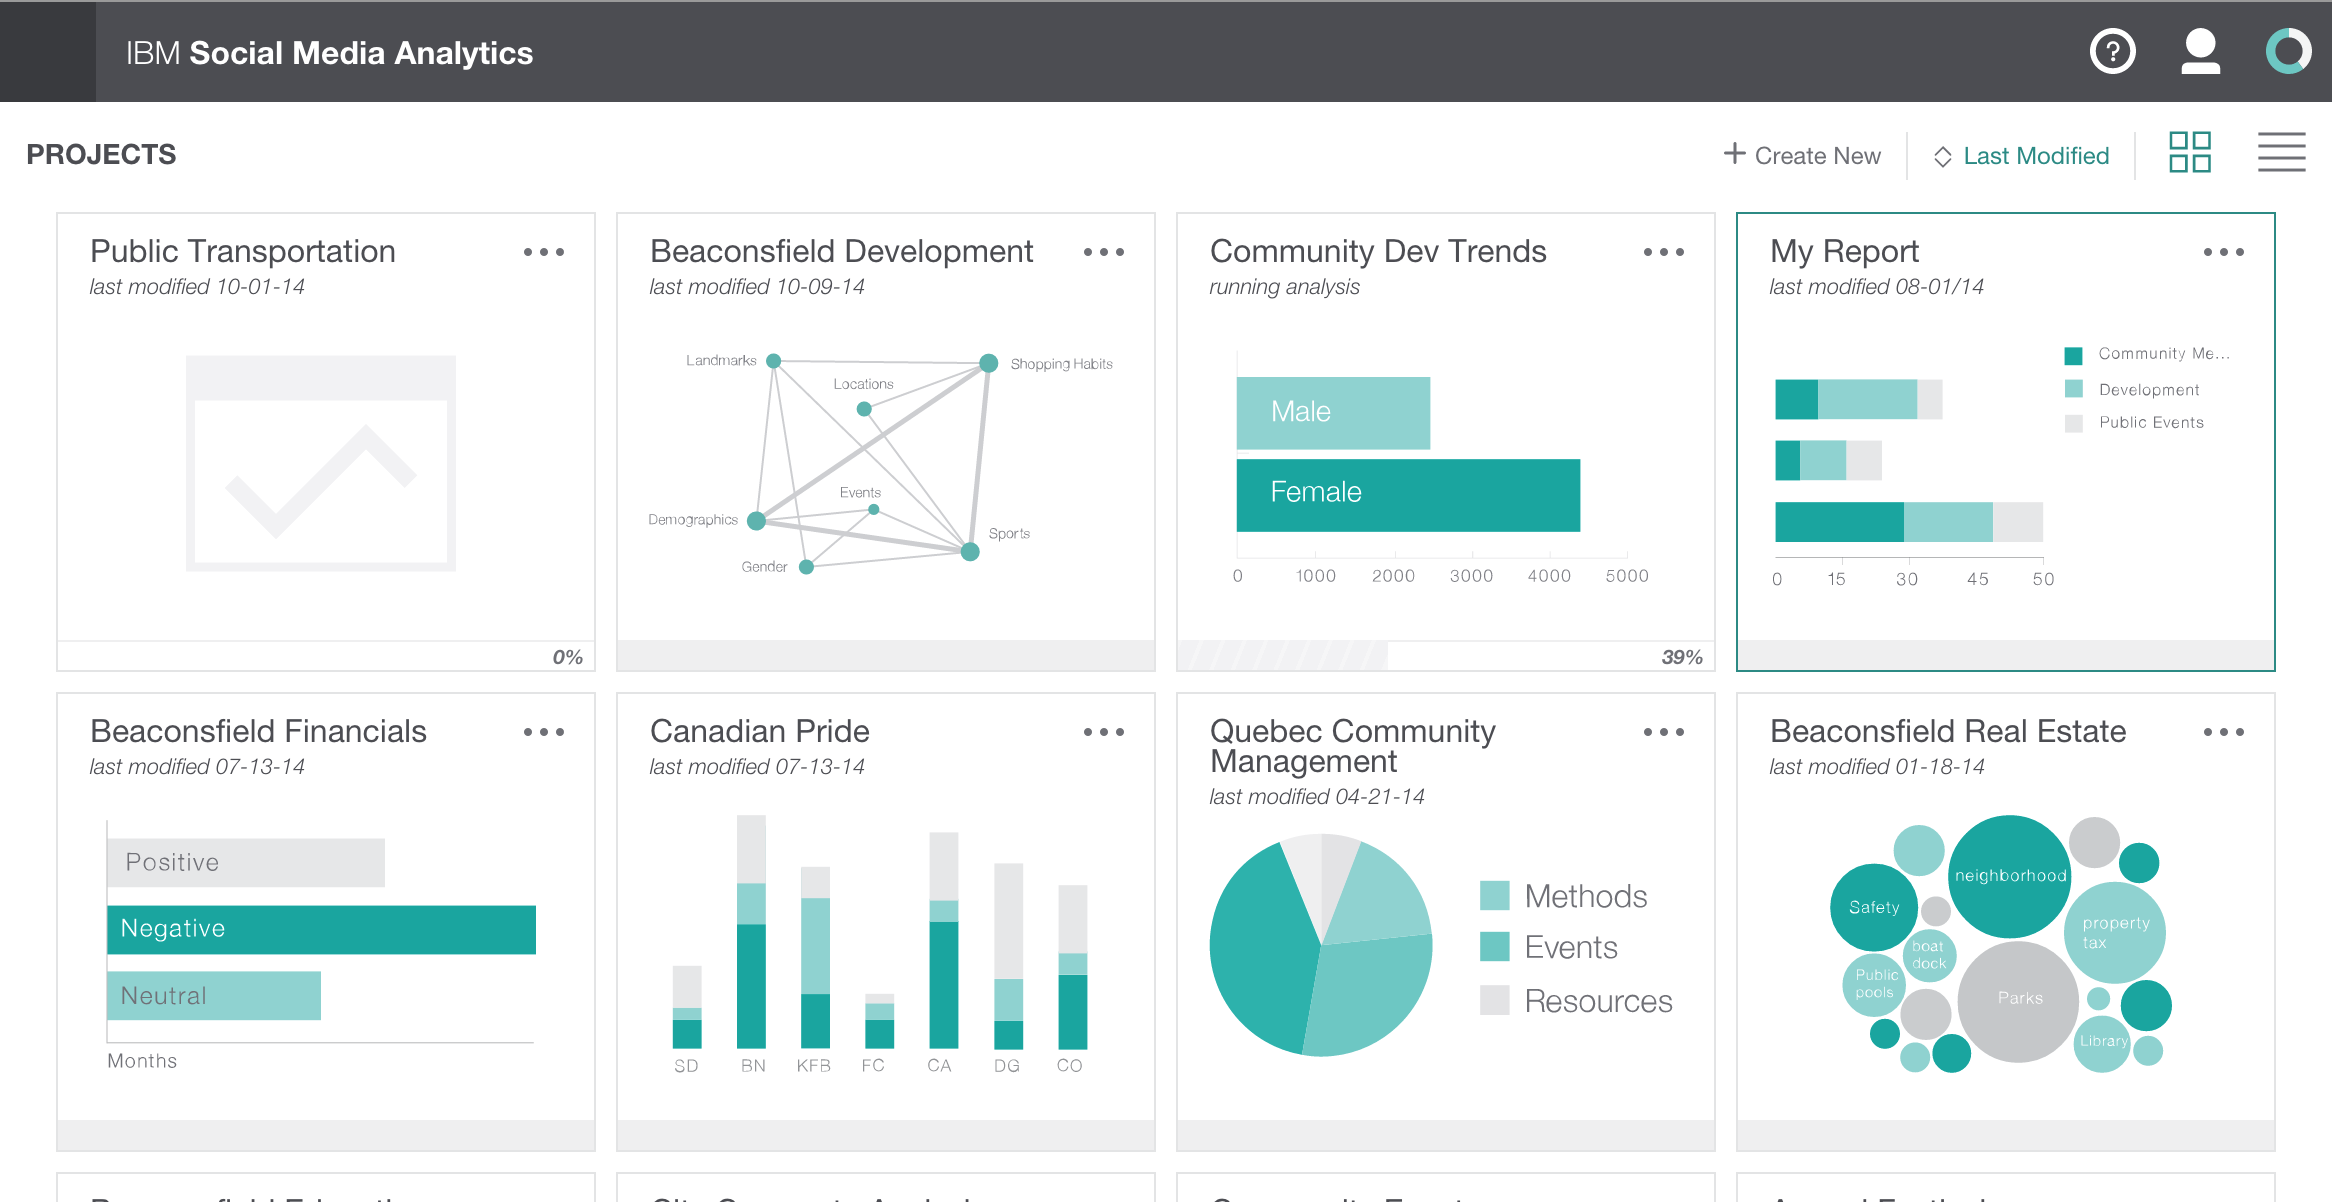2332x1202 pixels.
Task: Select the Male bar in Community Dev Trends
Action: pos(1334,412)
